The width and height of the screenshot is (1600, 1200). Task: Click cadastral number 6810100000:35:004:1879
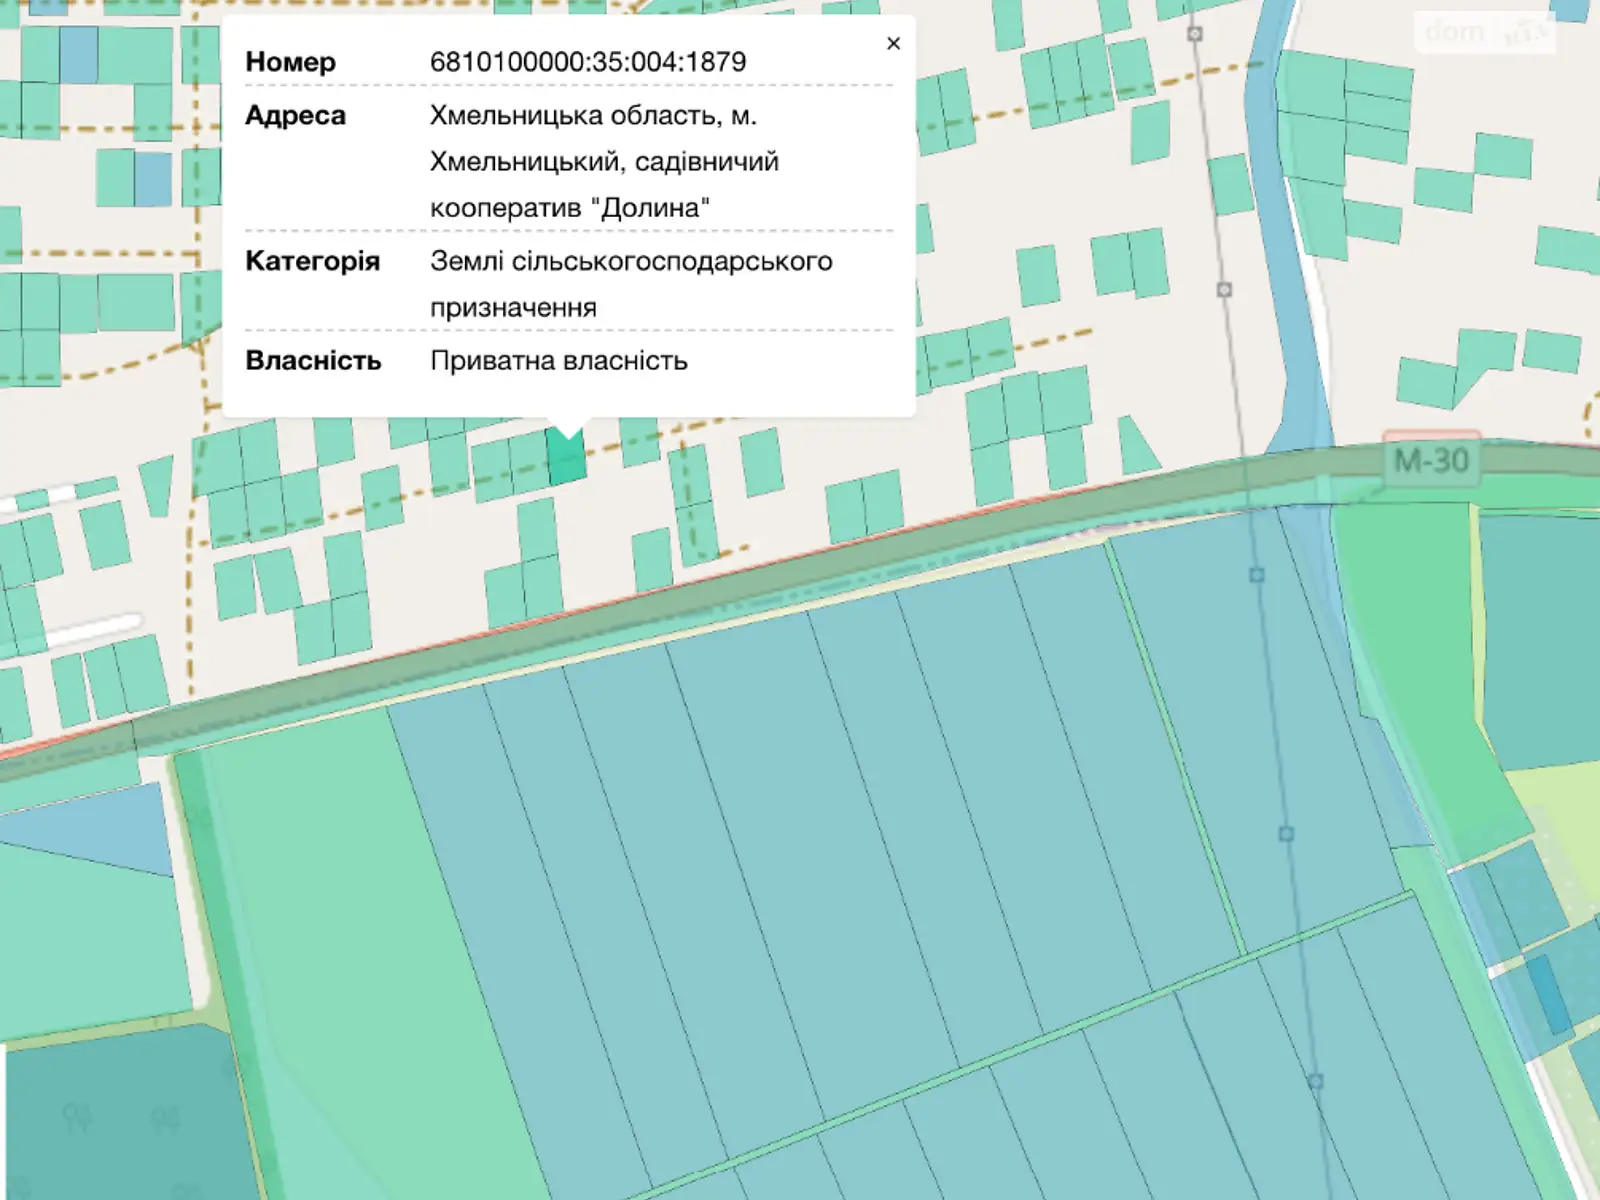tap(588, 62)
